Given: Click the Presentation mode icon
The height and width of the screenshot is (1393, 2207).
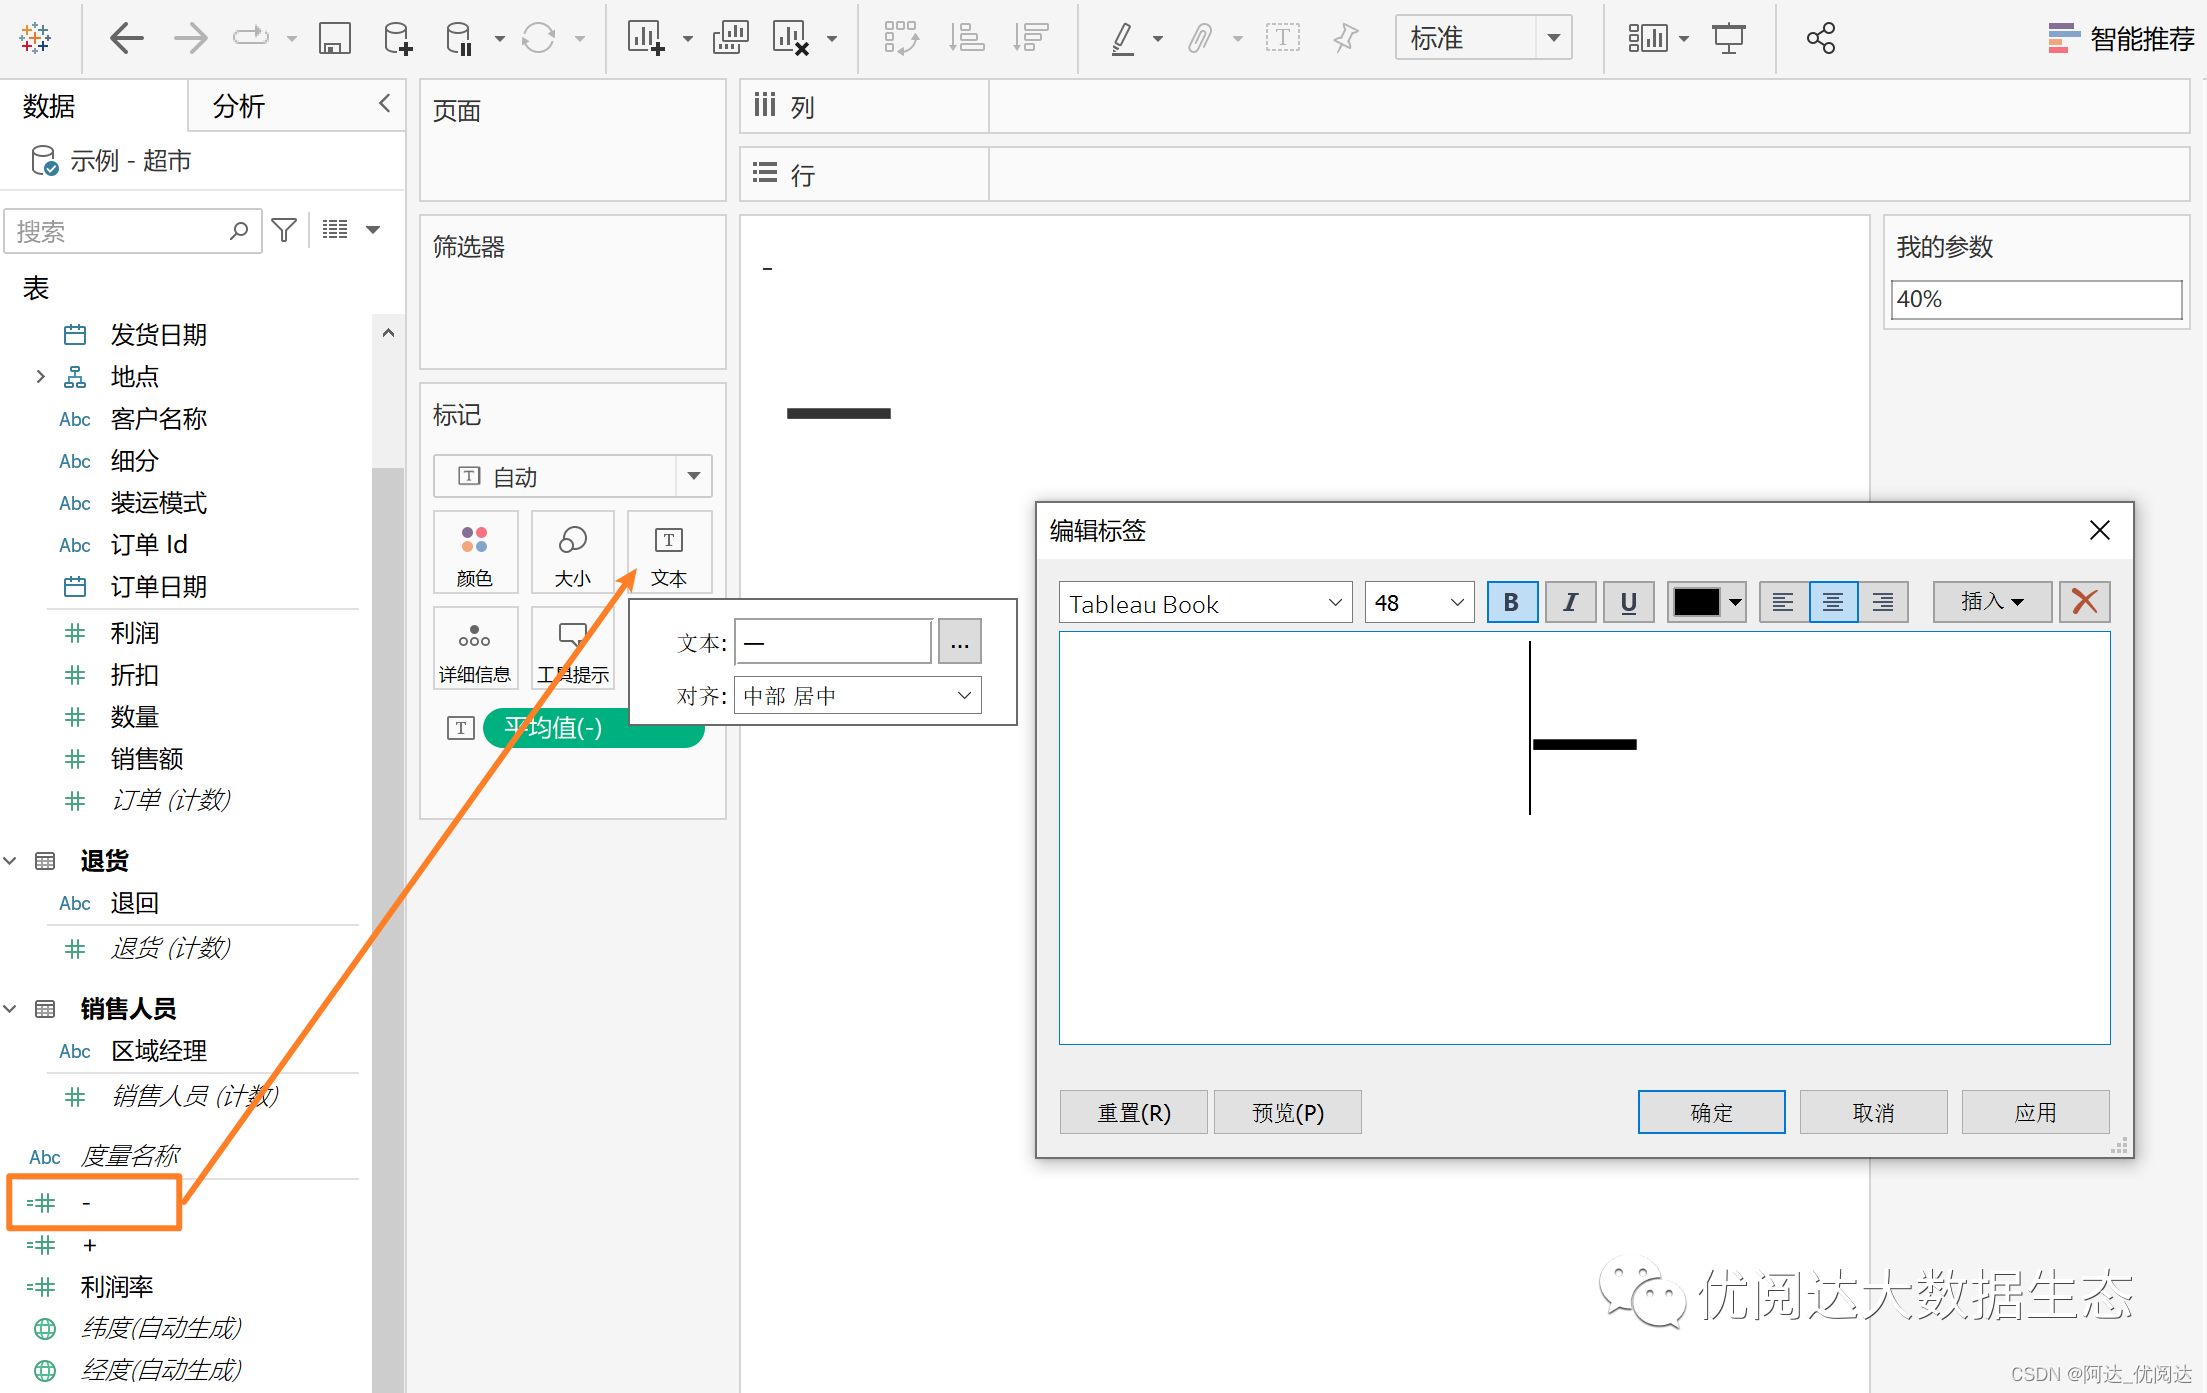Looking at the screenshot, I should [x=1728, y=39].
